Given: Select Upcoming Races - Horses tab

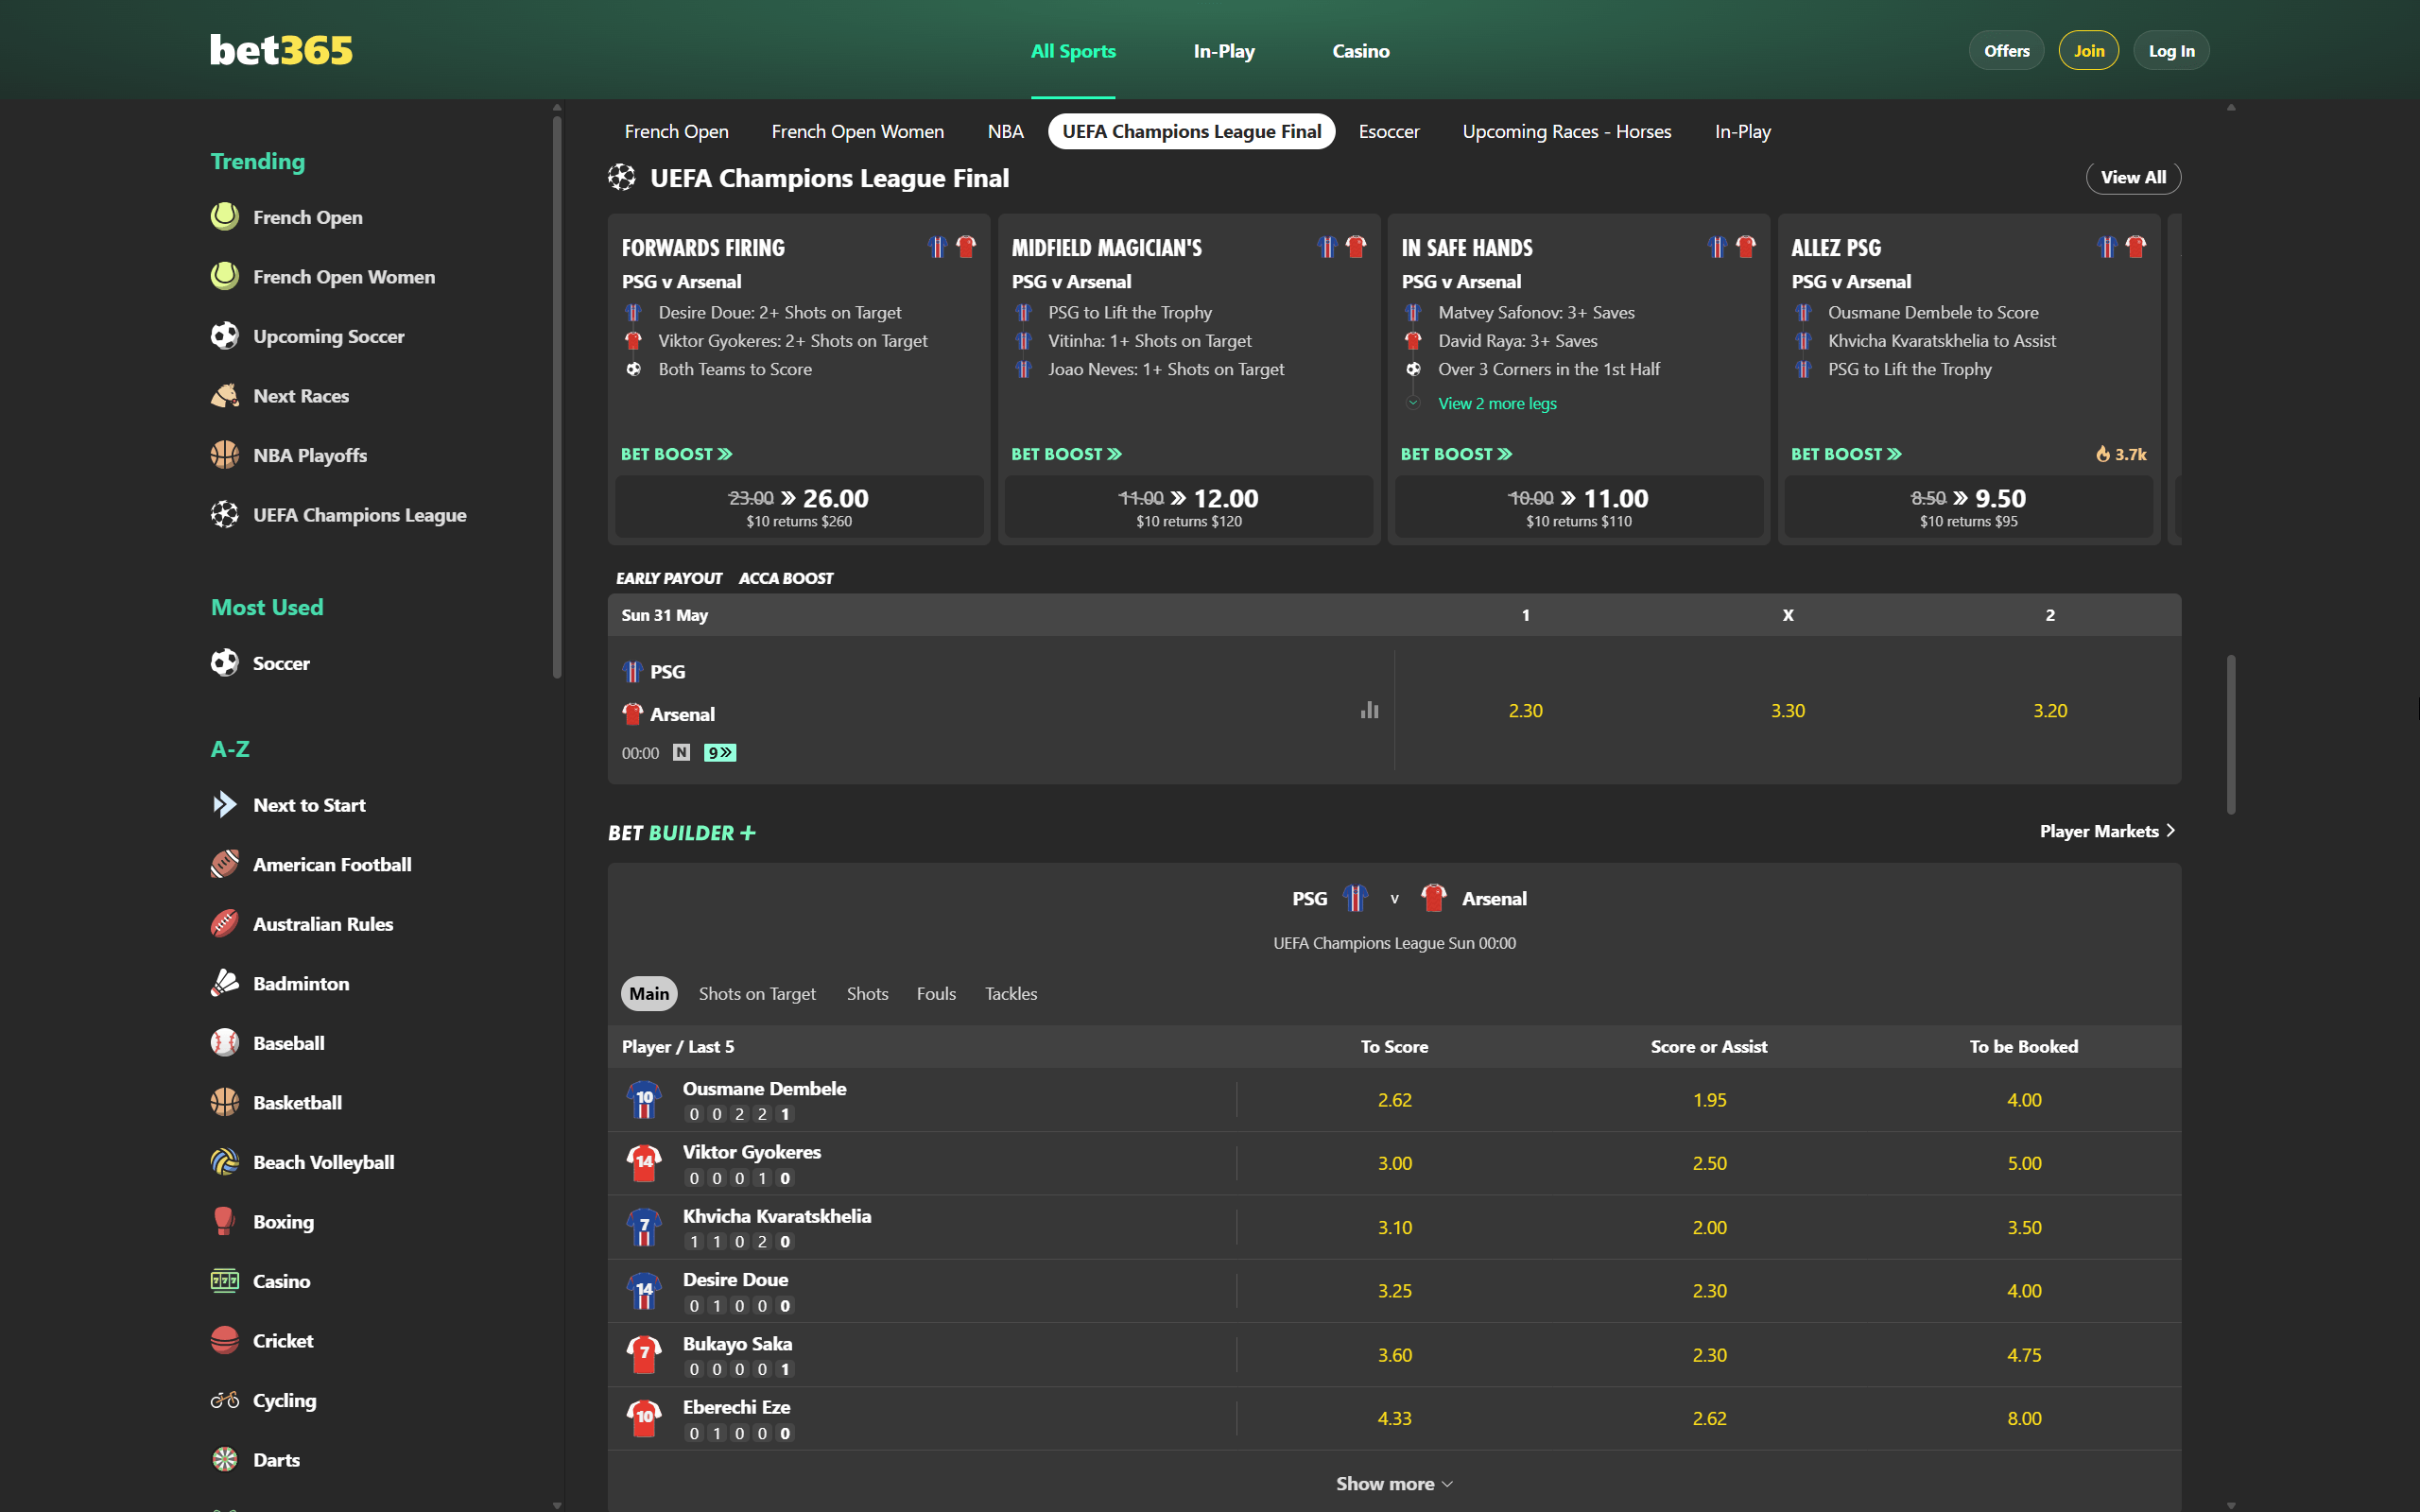Looking at the screenshot, I should 1566,131.
